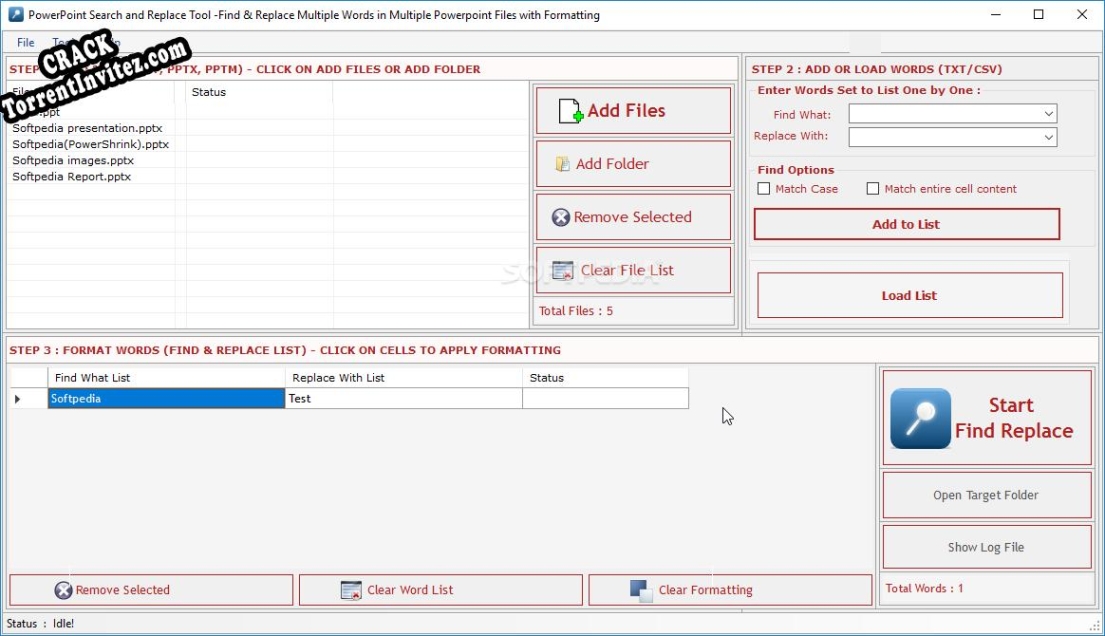Click the magnifier icon on Start Find Replace

tap(919, 417)
